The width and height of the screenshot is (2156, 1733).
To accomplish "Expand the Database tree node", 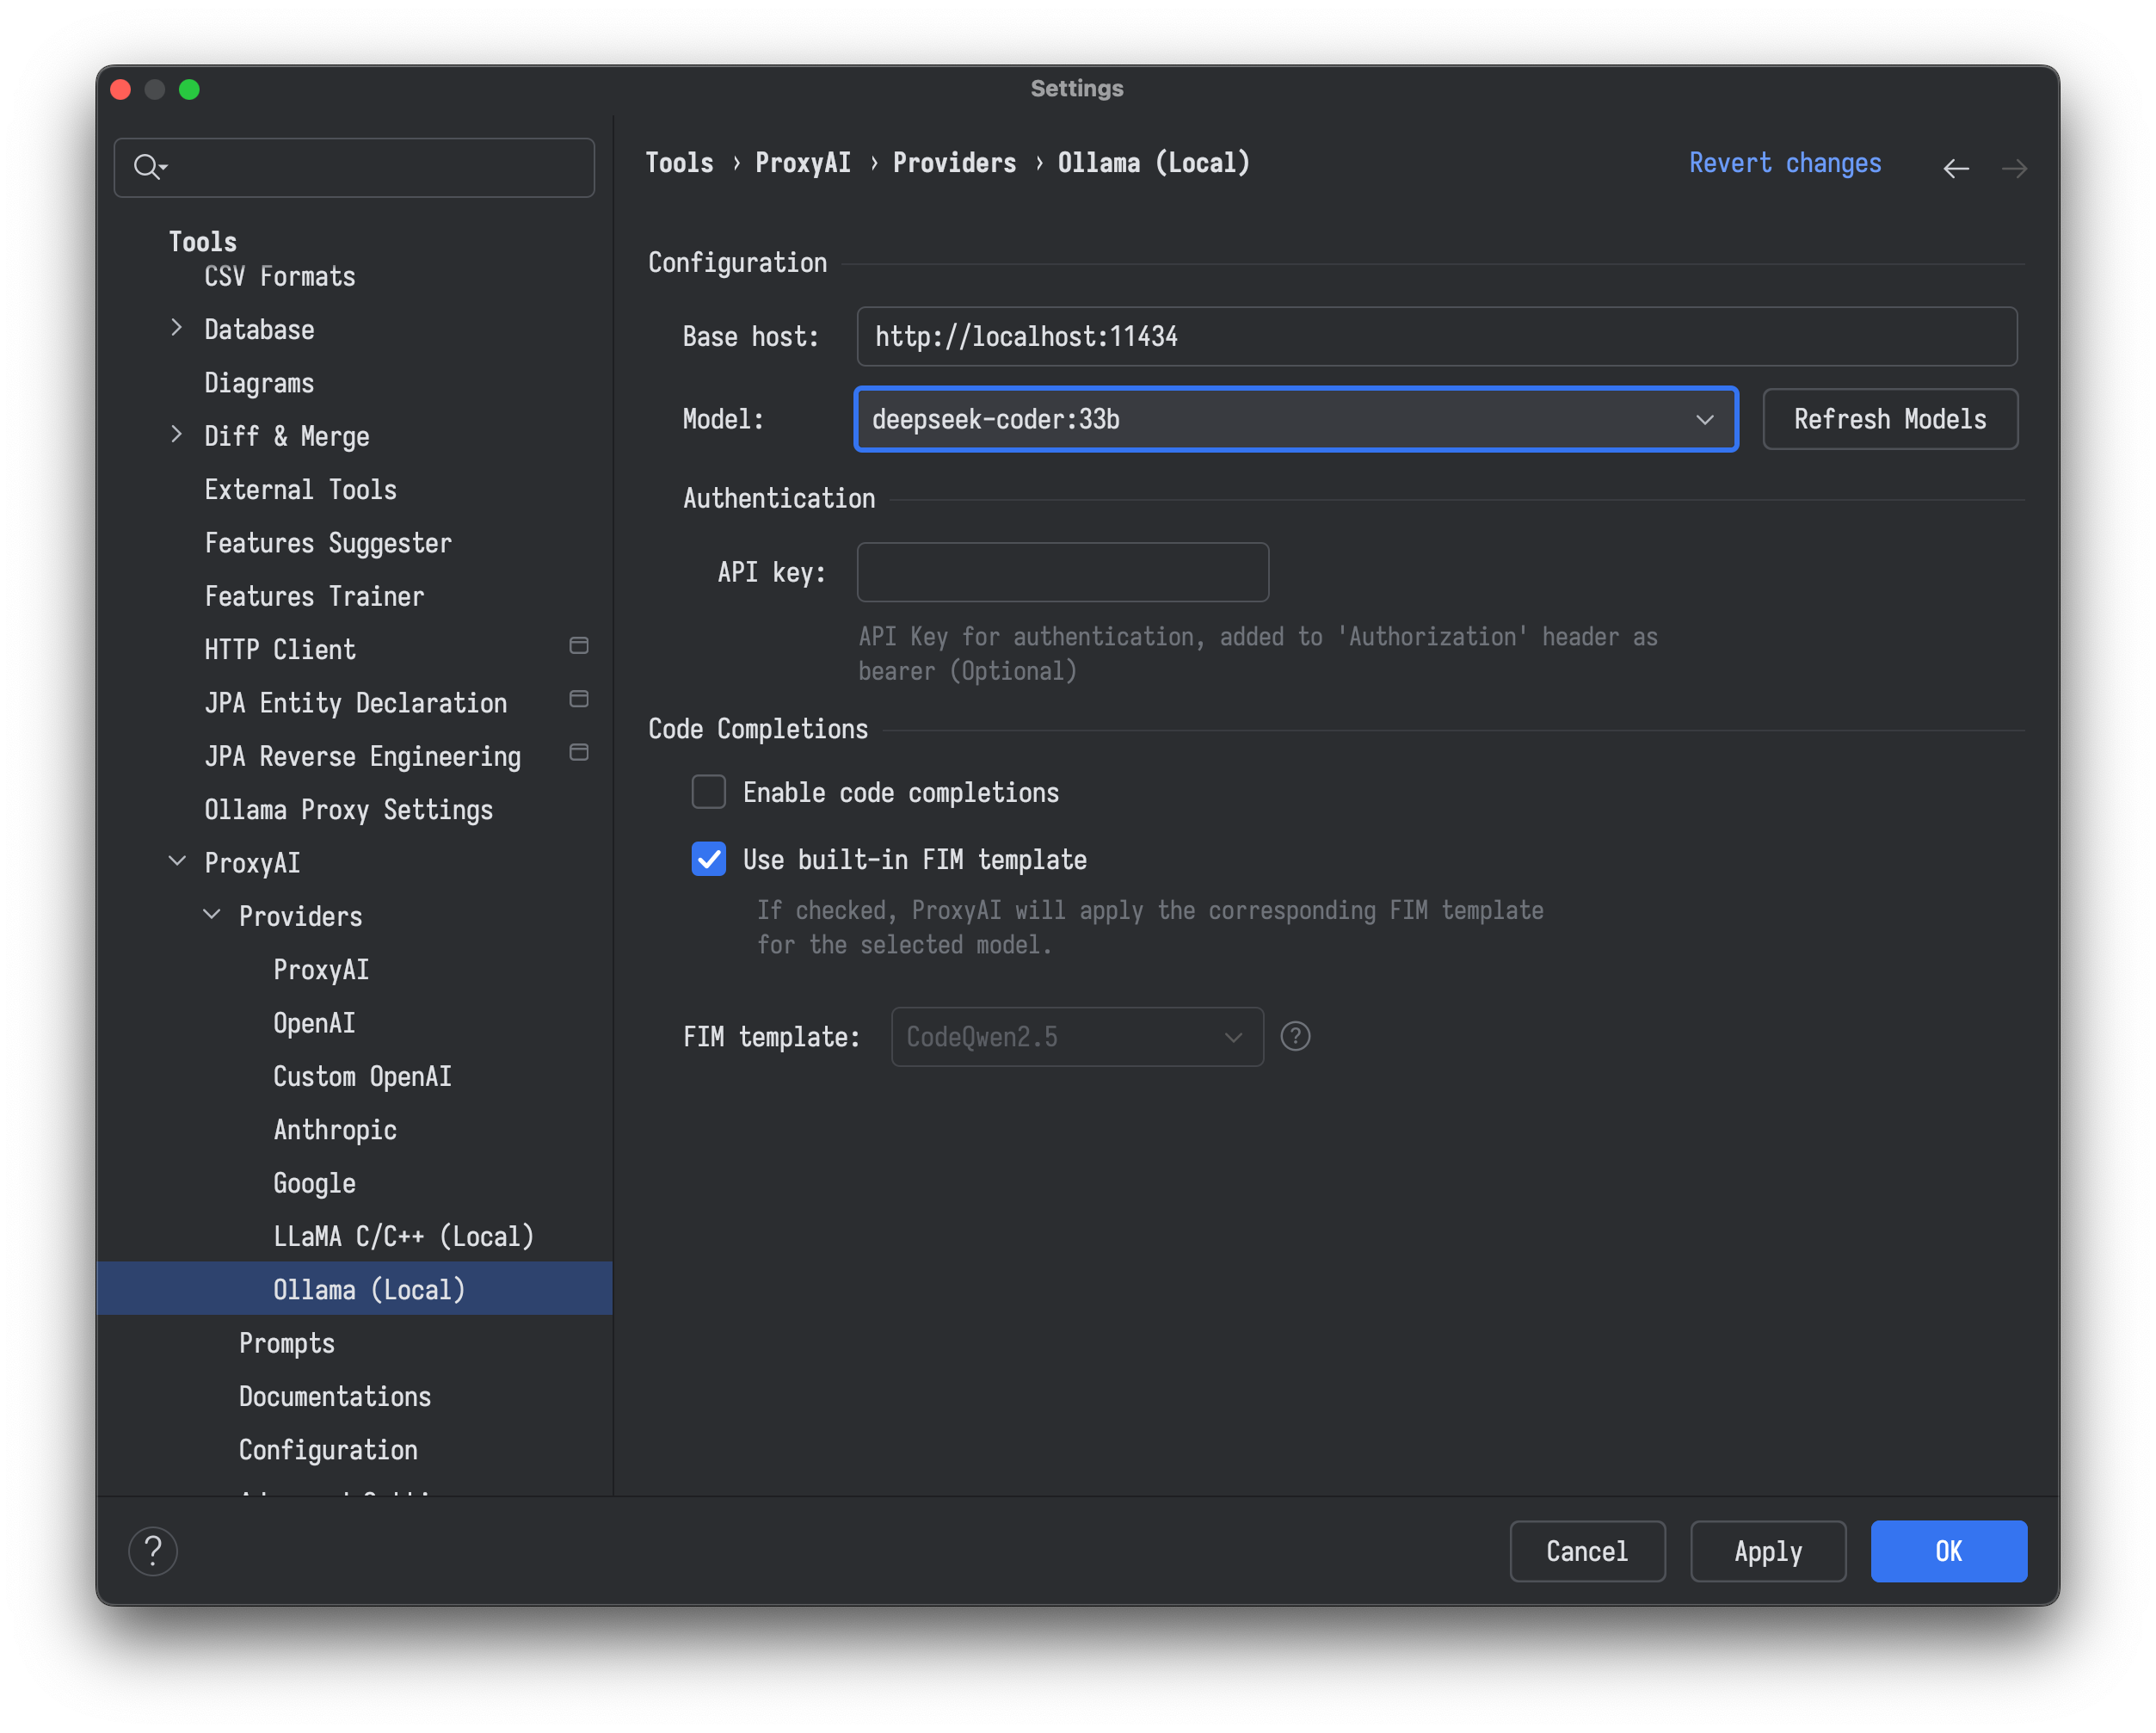I will (177, 328).
